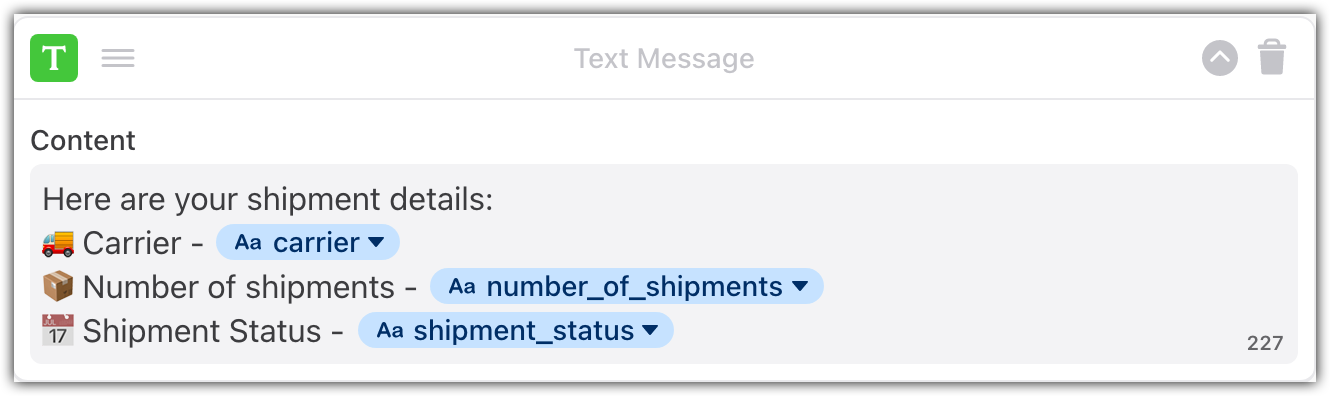Click the green T text message icon
Image resolution: width=1330 pixels, height=396 pixels.
pos(54,58)
